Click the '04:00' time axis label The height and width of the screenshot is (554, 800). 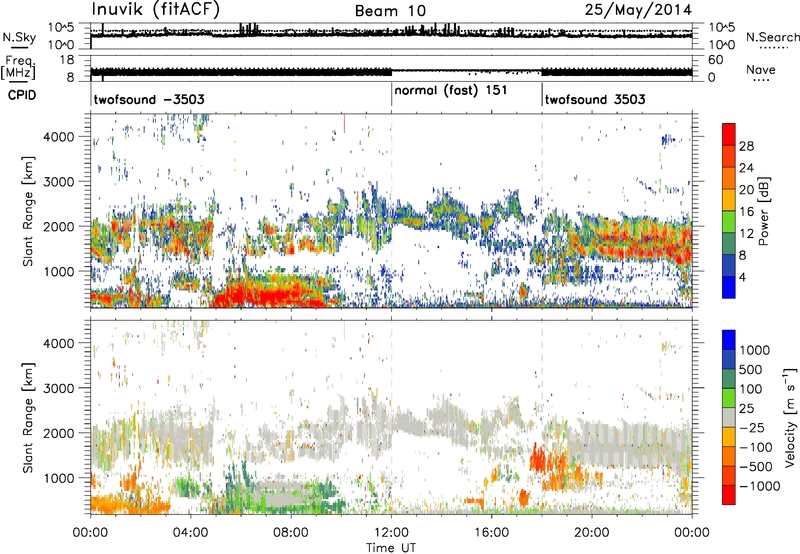[x=190, y=533]
